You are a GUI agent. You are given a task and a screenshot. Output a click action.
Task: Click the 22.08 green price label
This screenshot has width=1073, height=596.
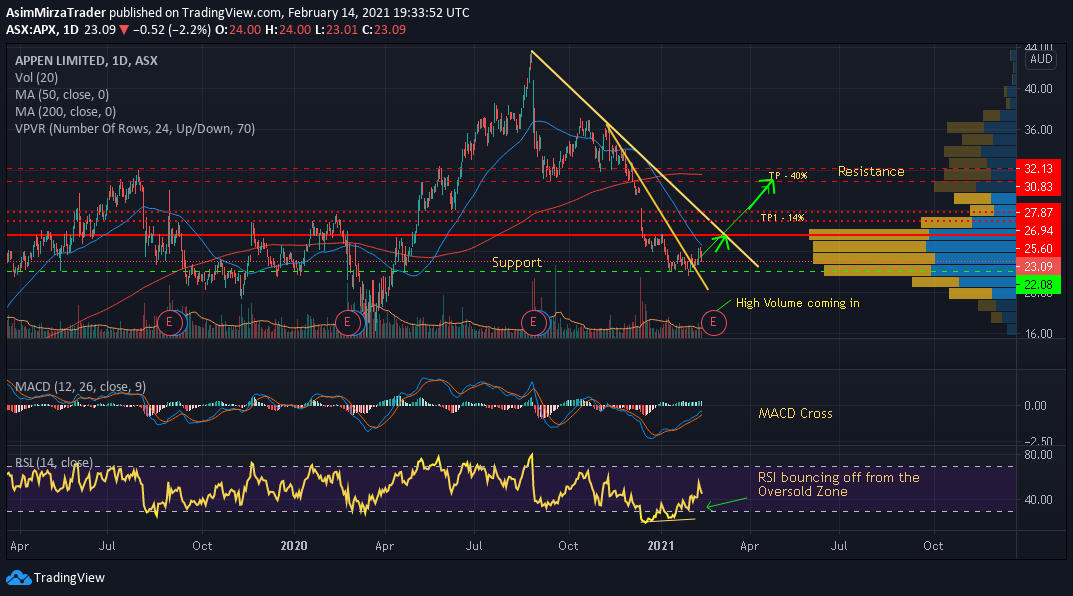[x=1038, y=284]
